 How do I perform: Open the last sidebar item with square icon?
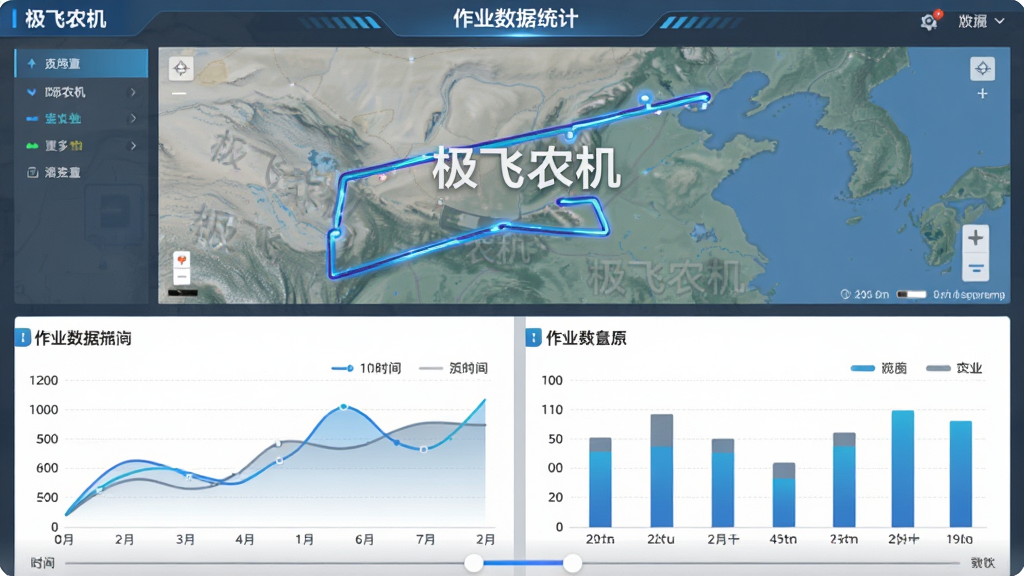click(x=82, y=172)
